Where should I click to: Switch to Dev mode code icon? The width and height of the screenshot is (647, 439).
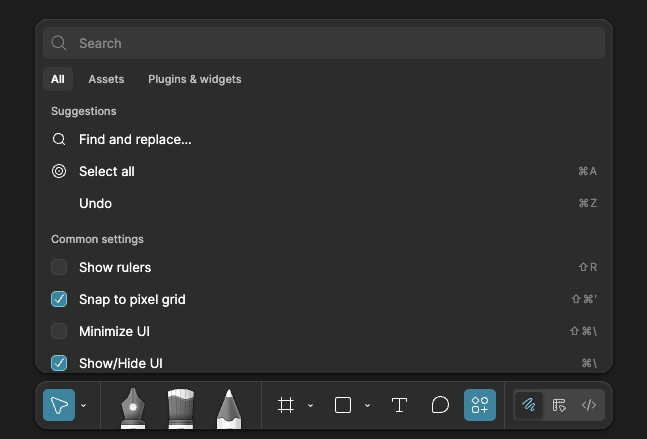(x=589, y=405)
